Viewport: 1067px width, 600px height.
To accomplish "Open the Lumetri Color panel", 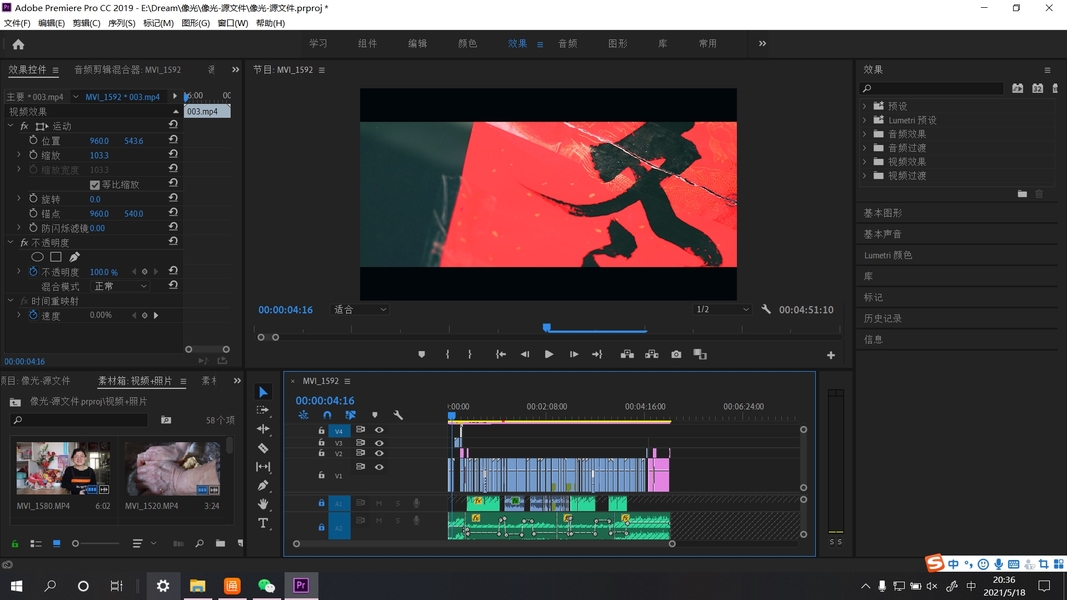I will point(888,255).
